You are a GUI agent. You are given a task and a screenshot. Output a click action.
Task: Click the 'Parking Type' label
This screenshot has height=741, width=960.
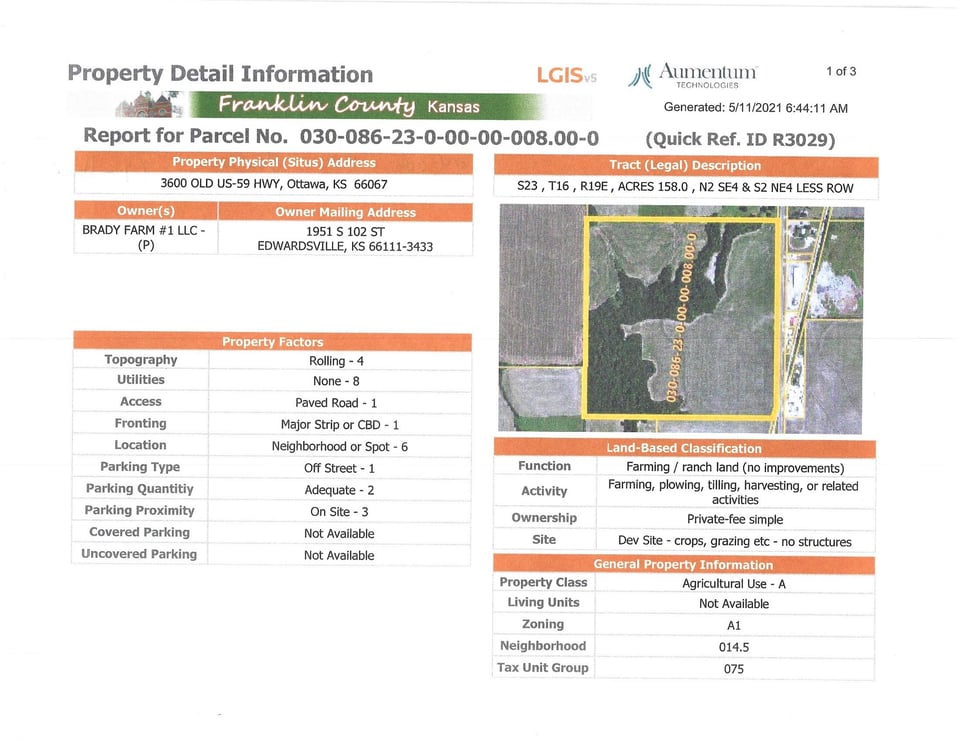tap(140, 467)
